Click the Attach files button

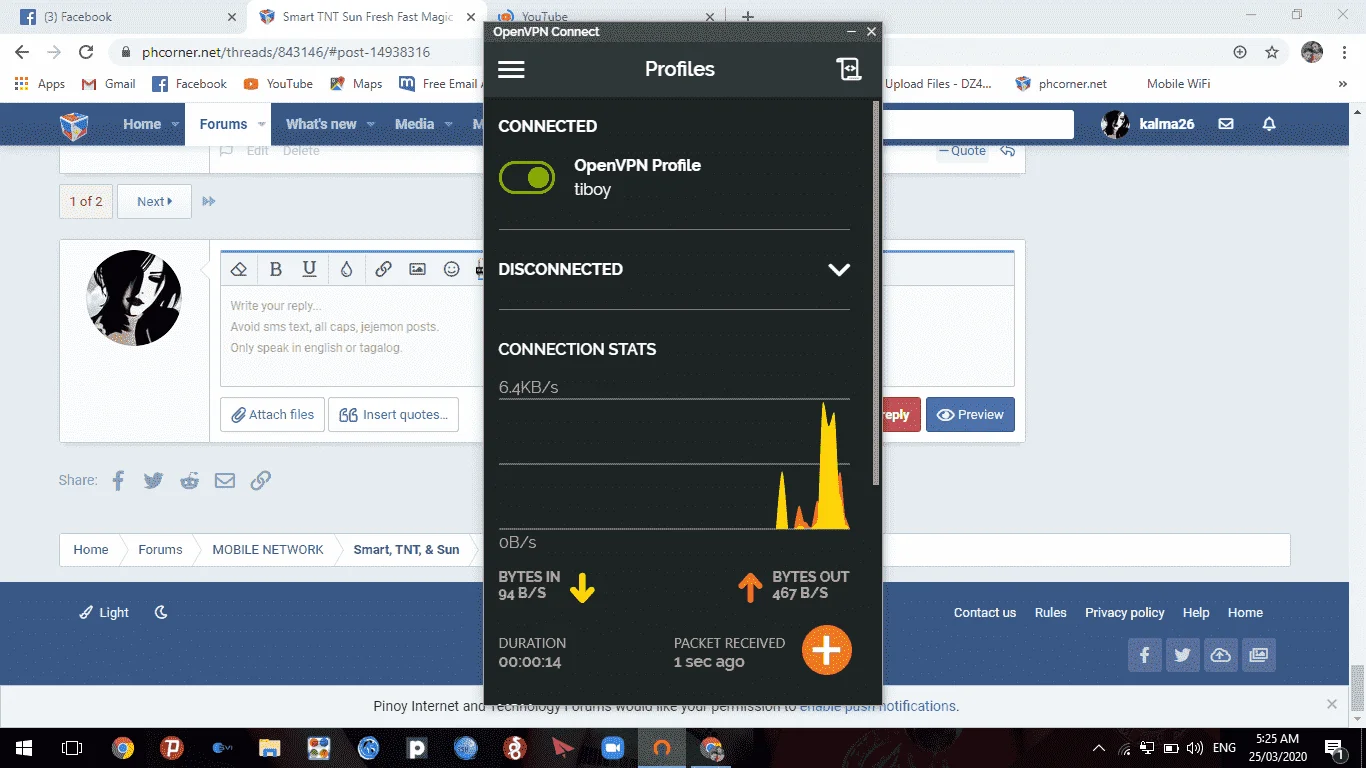point(273,415)
